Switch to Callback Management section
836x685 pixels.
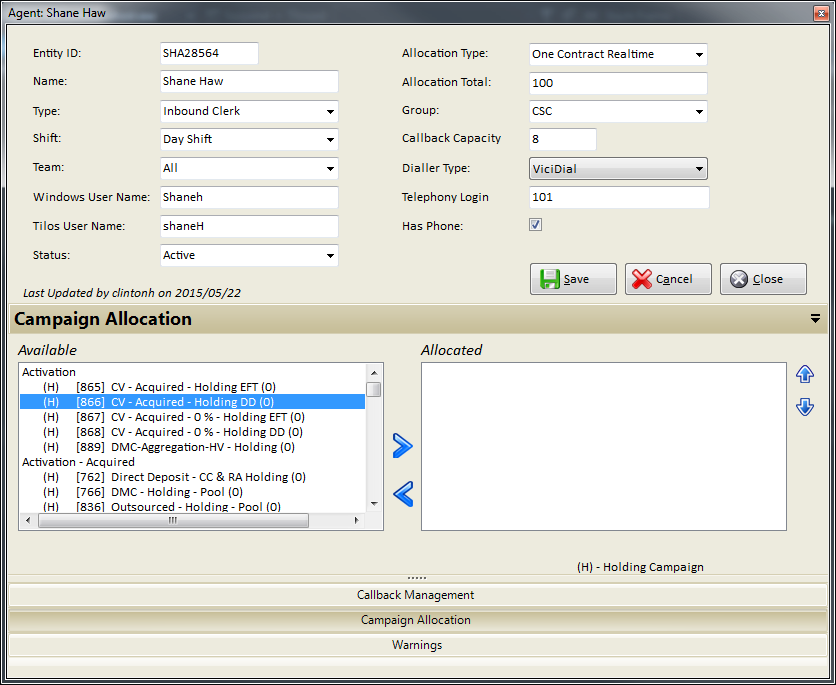[x=417, y=595]
